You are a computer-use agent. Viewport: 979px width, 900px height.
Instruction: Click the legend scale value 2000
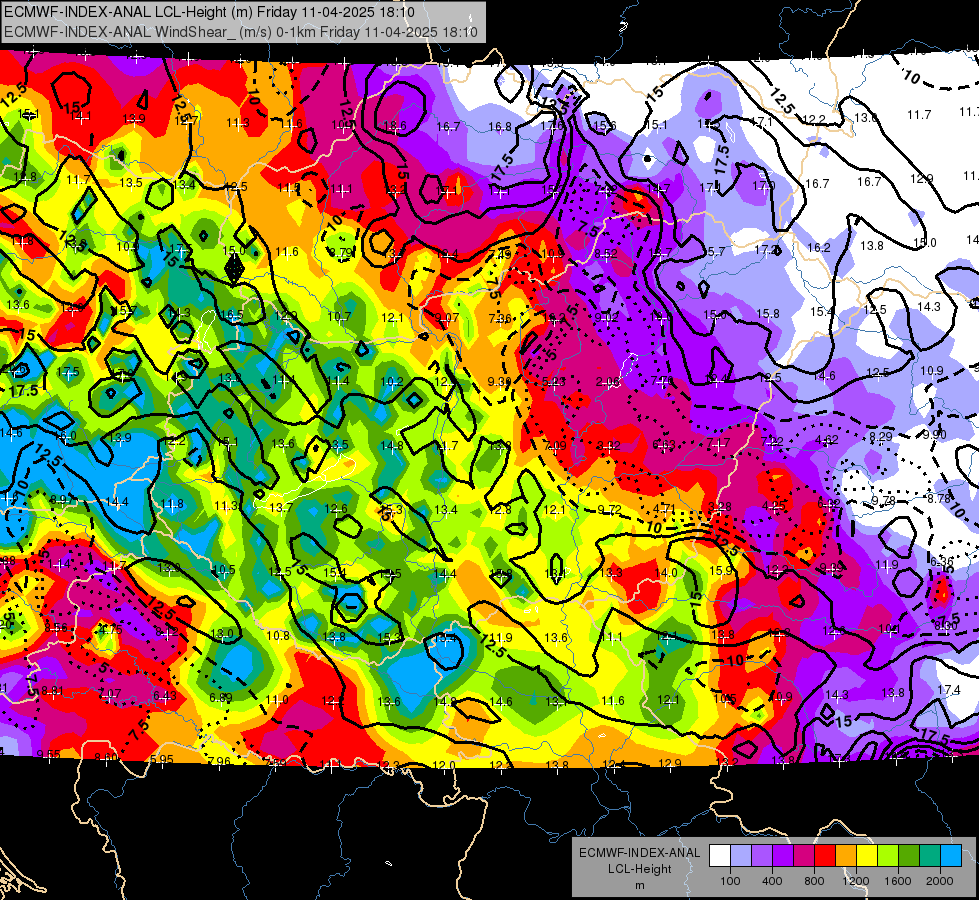coord(940,881)
